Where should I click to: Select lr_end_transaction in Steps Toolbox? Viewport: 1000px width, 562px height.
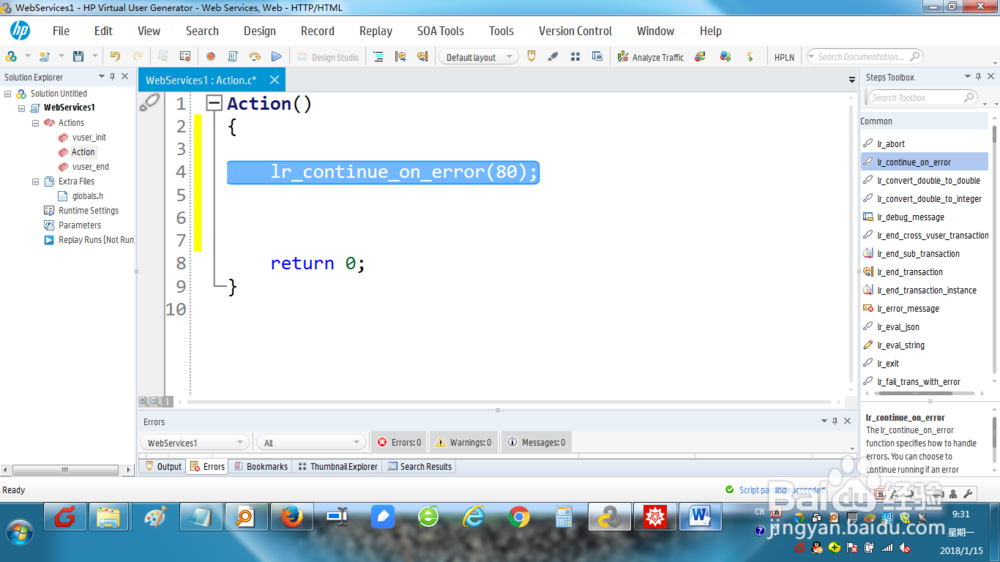909,272
